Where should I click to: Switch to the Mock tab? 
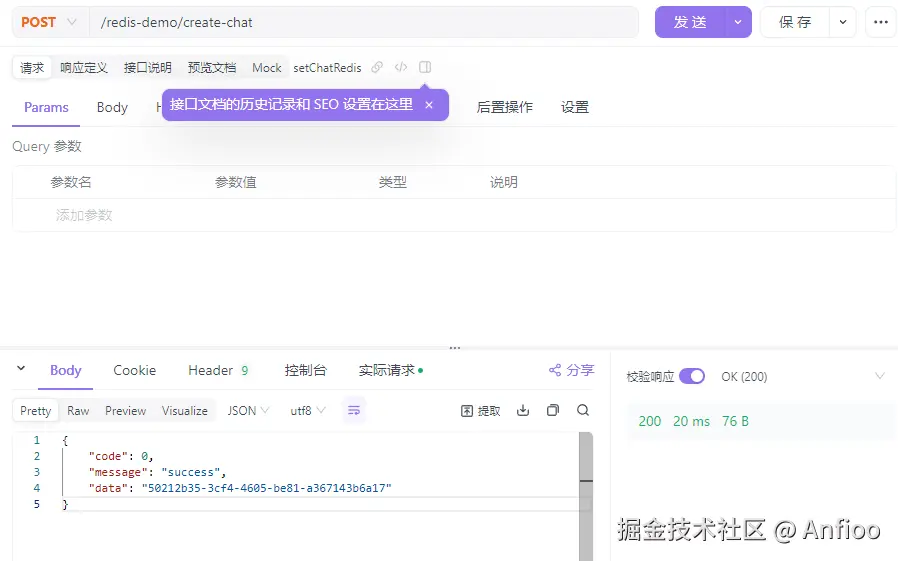(267, 68)
